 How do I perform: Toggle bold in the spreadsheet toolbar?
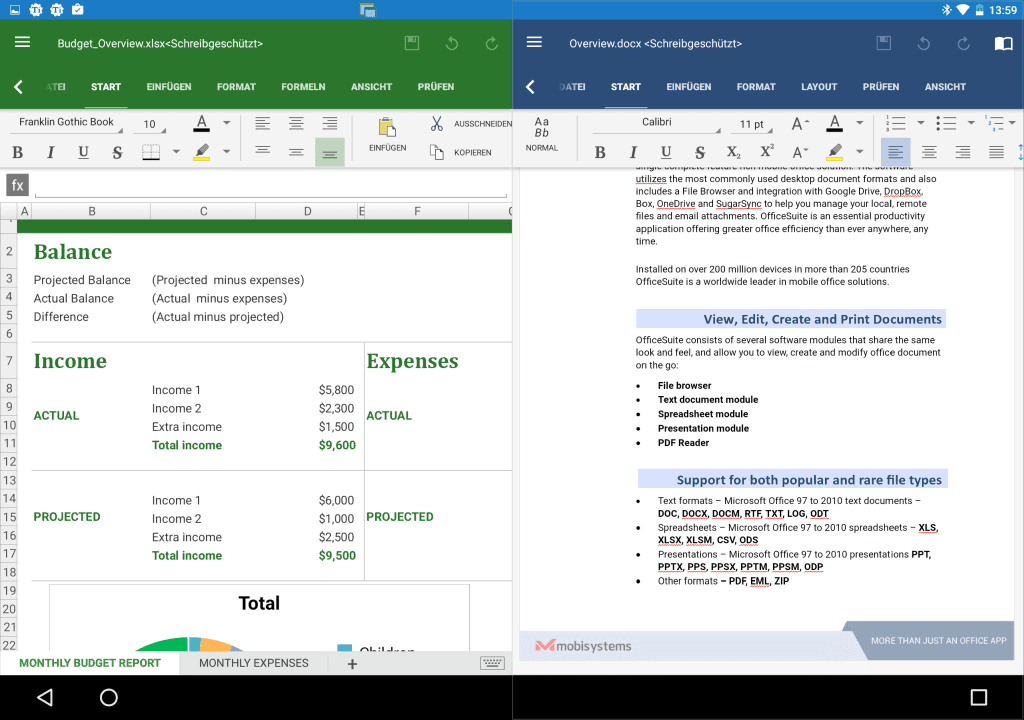(18, 152)
